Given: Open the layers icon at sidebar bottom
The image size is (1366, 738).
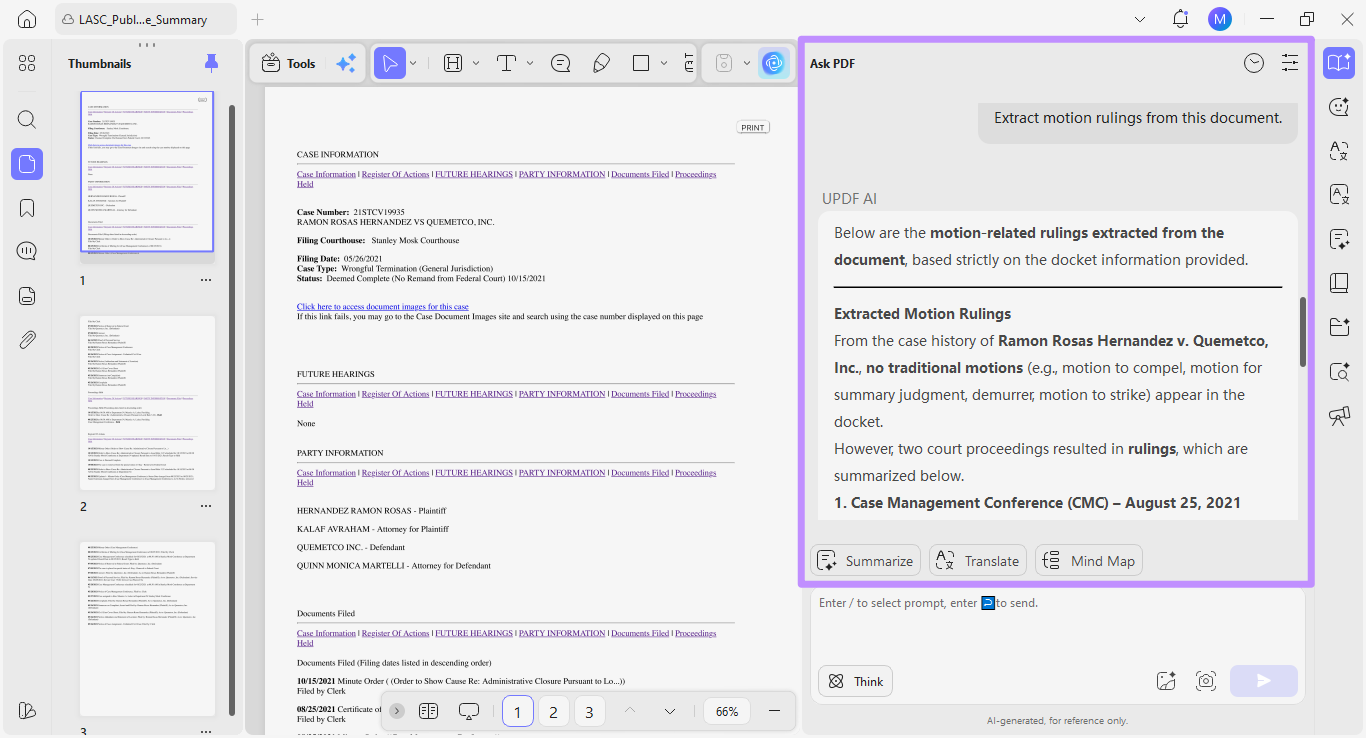Looking at the screenshot, I should click(27, 710).
